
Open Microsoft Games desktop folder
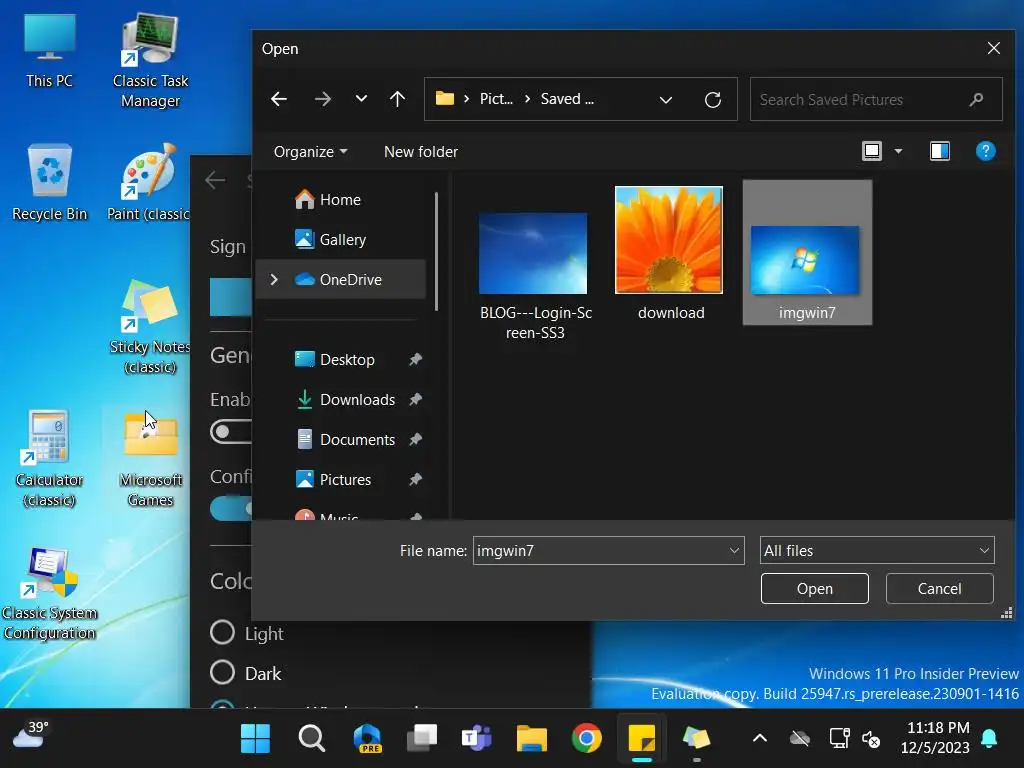pyautogui.click(x=150, y=459)
